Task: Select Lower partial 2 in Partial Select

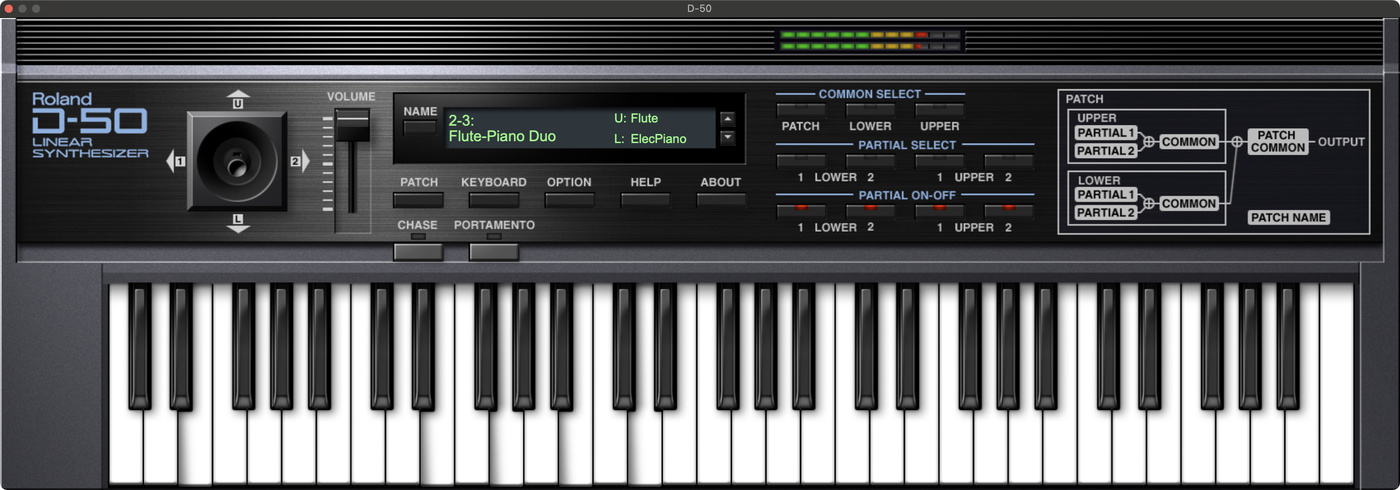Action: pyautogui.click(x=870, y=160)
